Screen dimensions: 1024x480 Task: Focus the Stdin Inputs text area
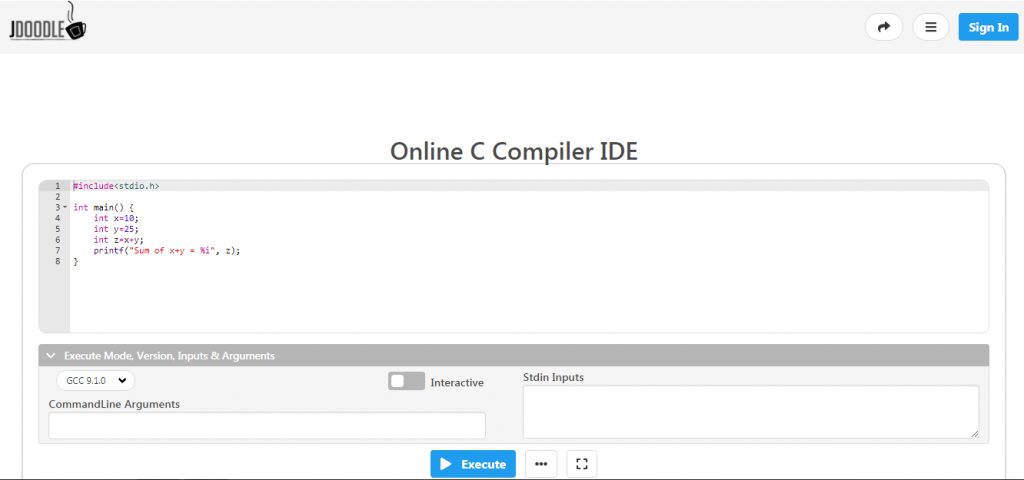pos(750,411)
